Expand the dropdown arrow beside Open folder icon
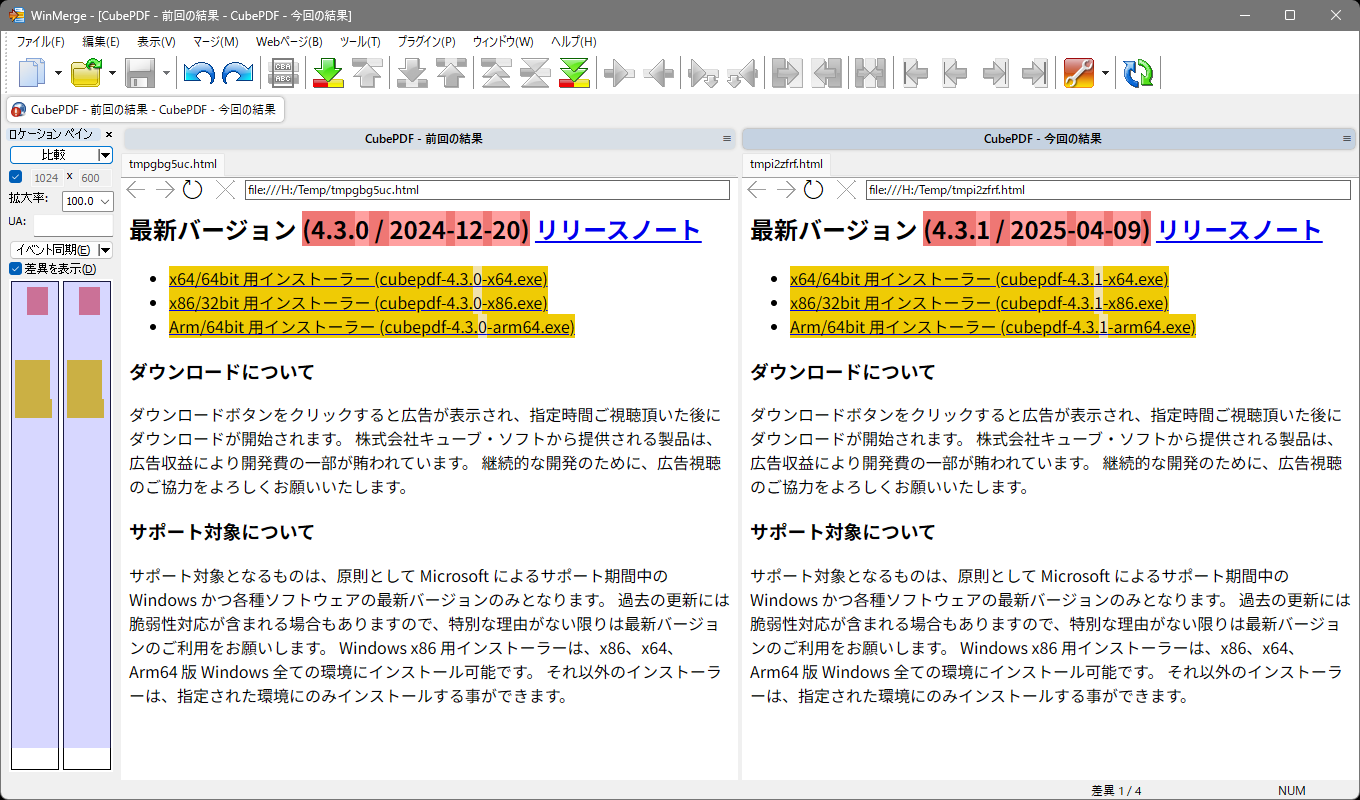The image size is (1360, 800). click(112, 73)
